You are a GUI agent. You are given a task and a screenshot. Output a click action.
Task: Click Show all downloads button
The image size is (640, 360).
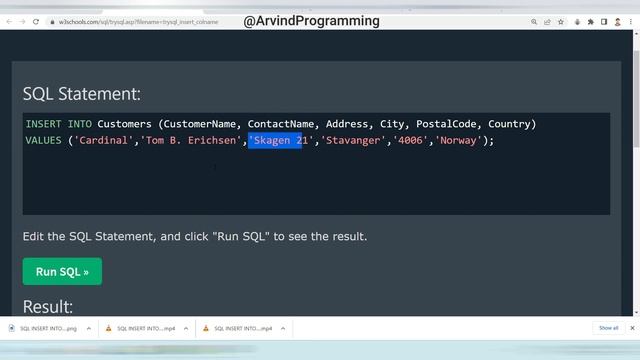609,328
